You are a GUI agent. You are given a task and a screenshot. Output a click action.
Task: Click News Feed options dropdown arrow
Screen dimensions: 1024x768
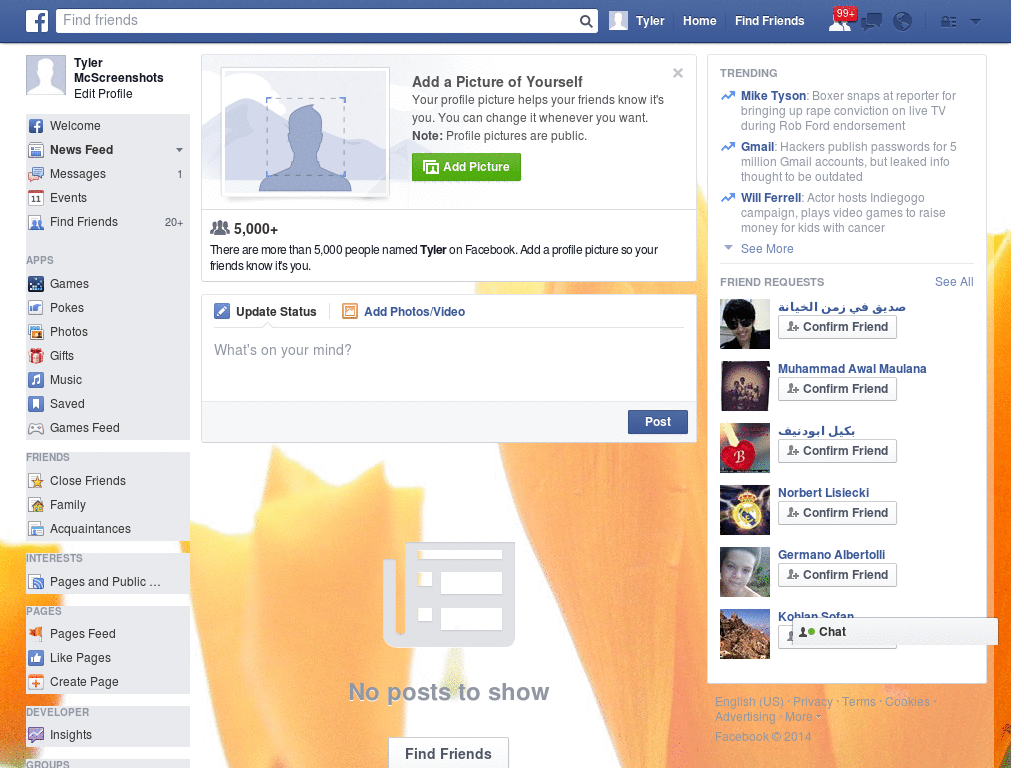click(179, 150)
